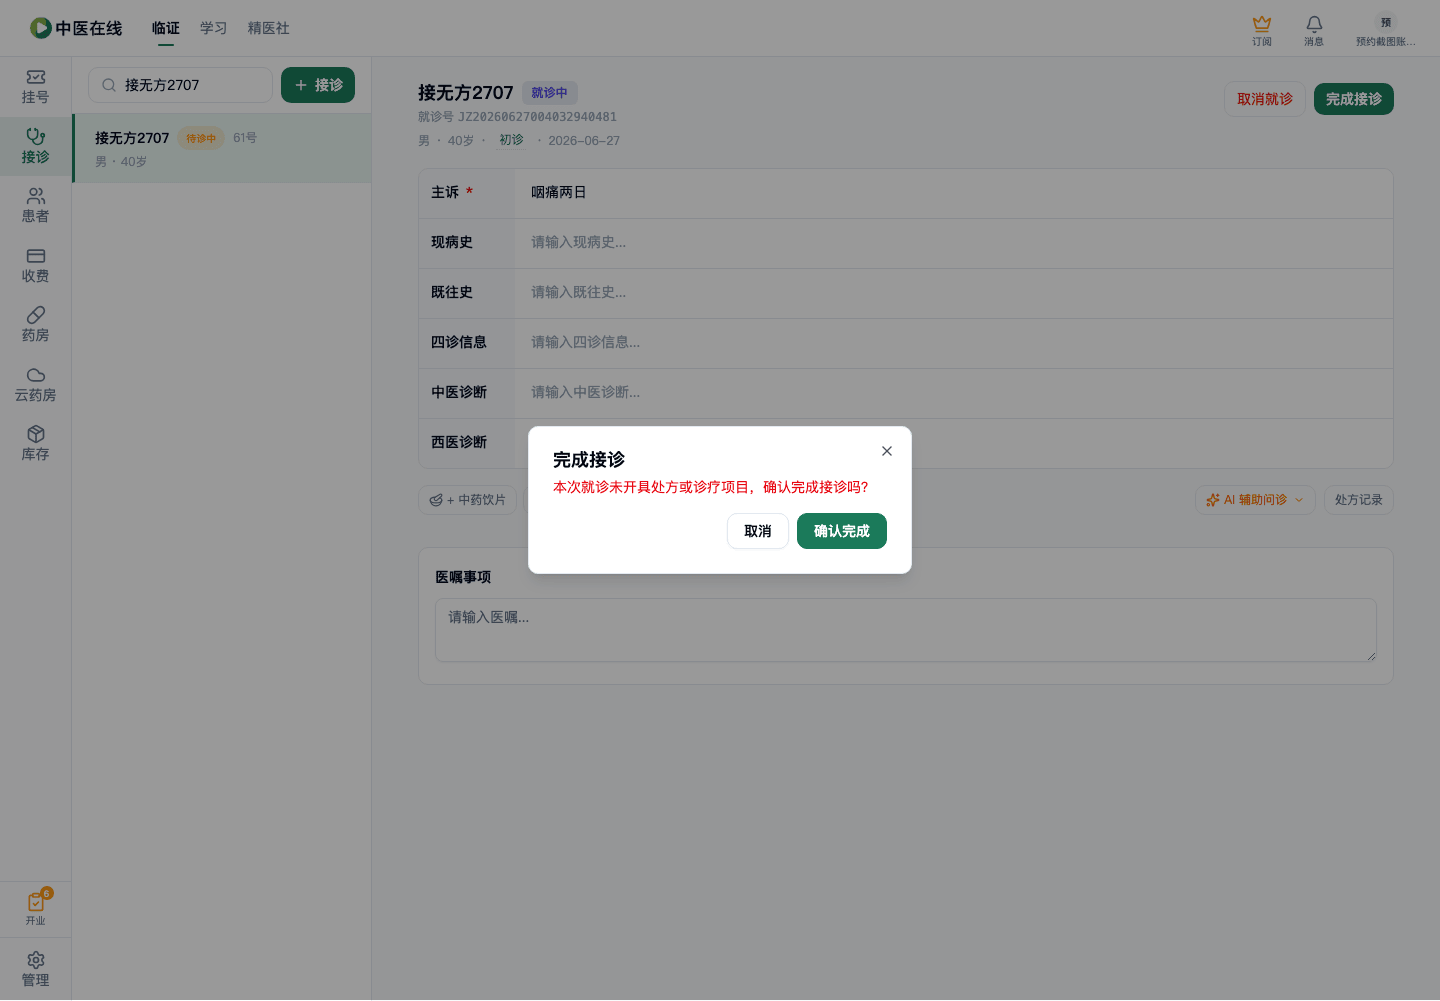The image size is (1440, 1001).
Task: Click the 就诊中 status badge
Action: pos(550,93)
